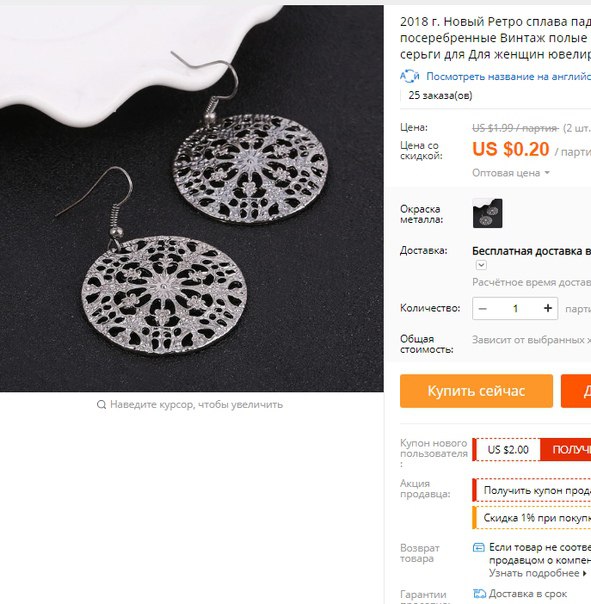Click the translate icon beside English title link
Viewport: 591px width, 604px height.
pos(410,76)
